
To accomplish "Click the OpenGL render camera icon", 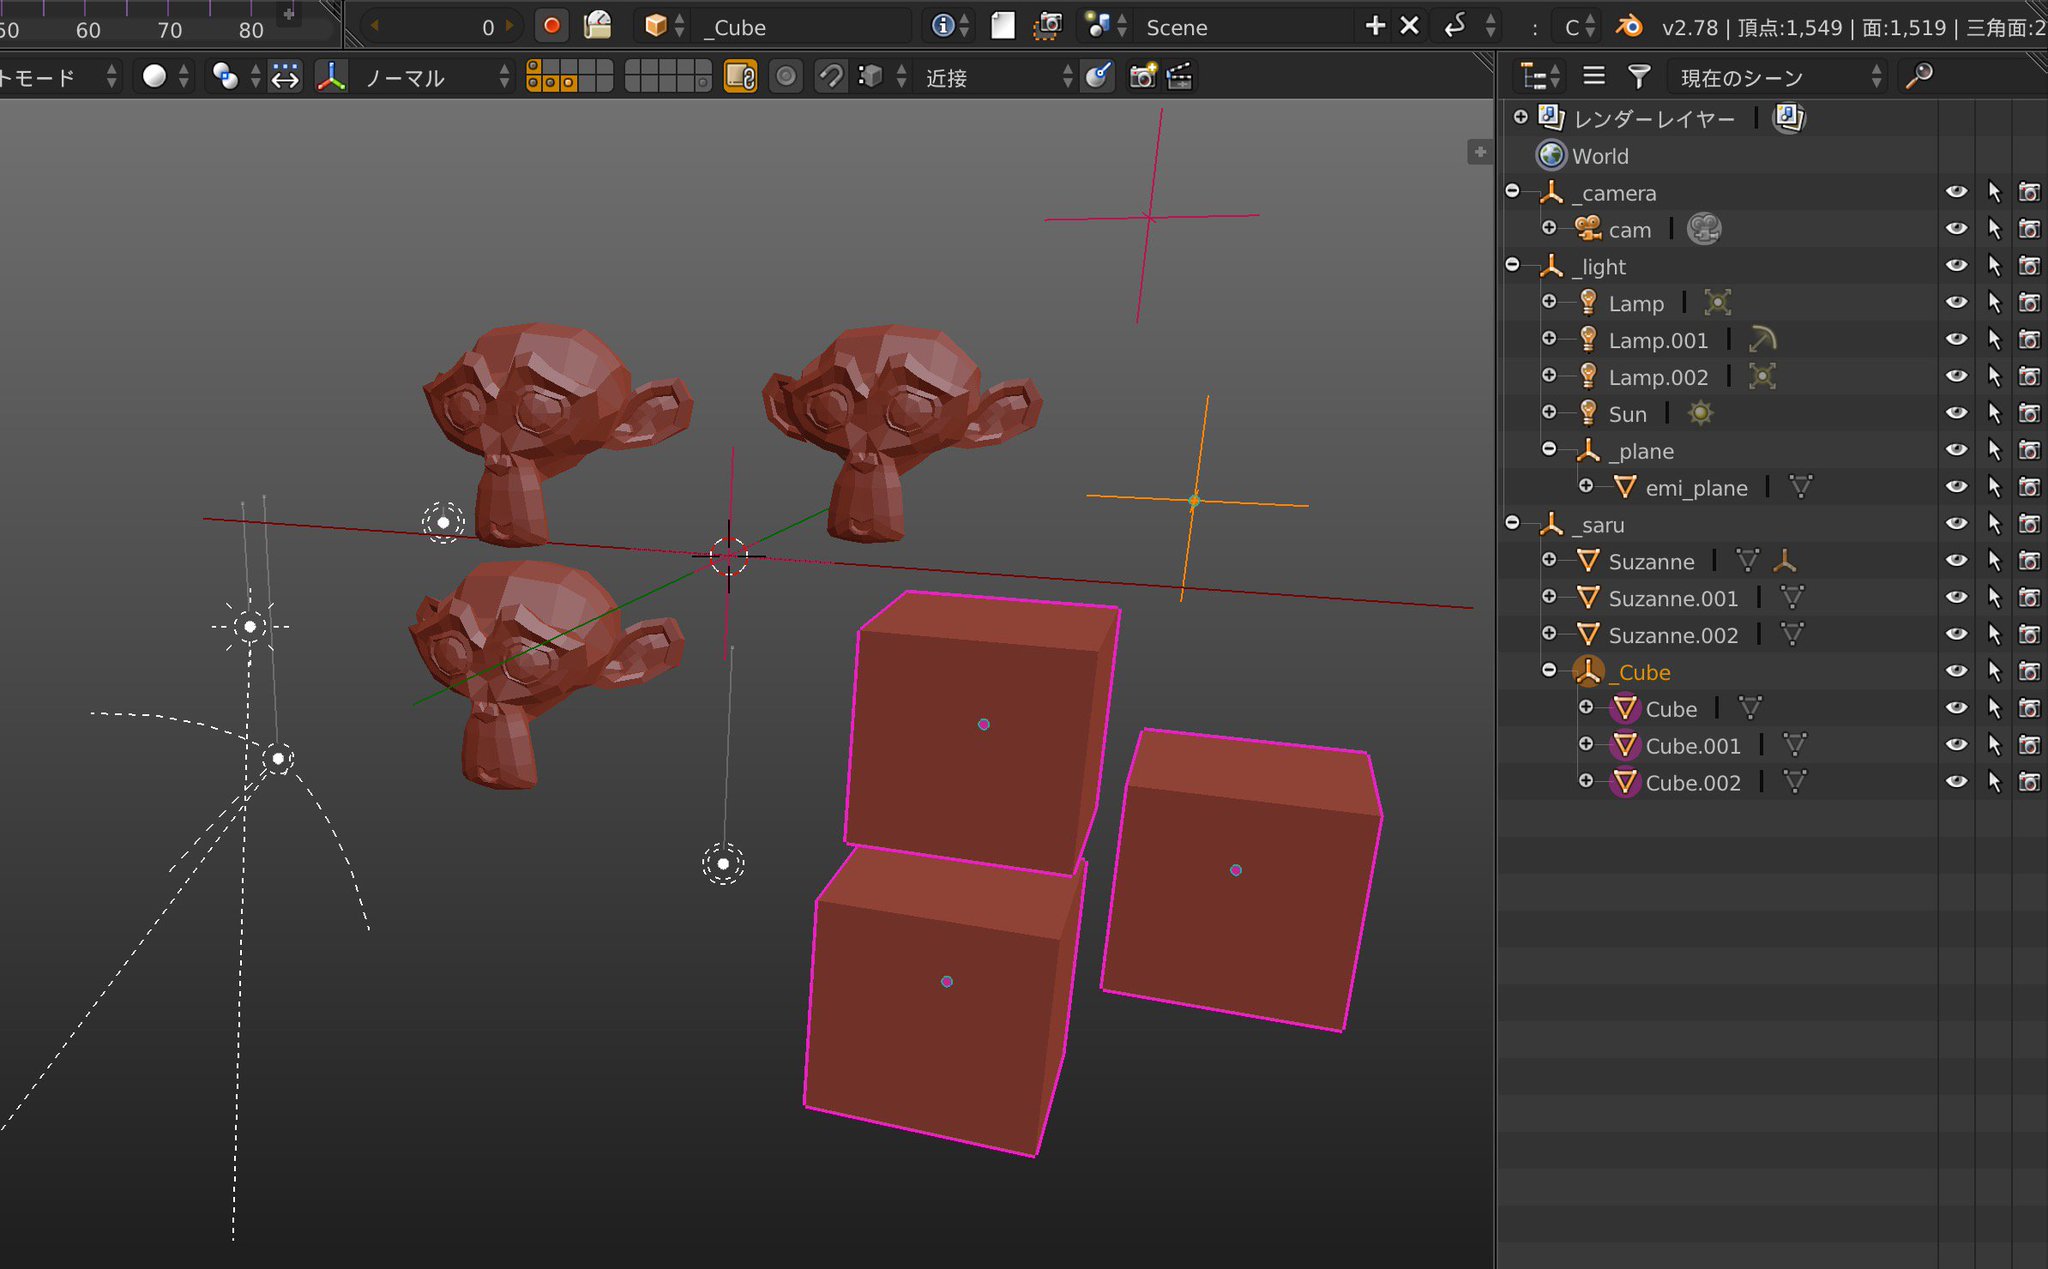I will pos(1142,76).
